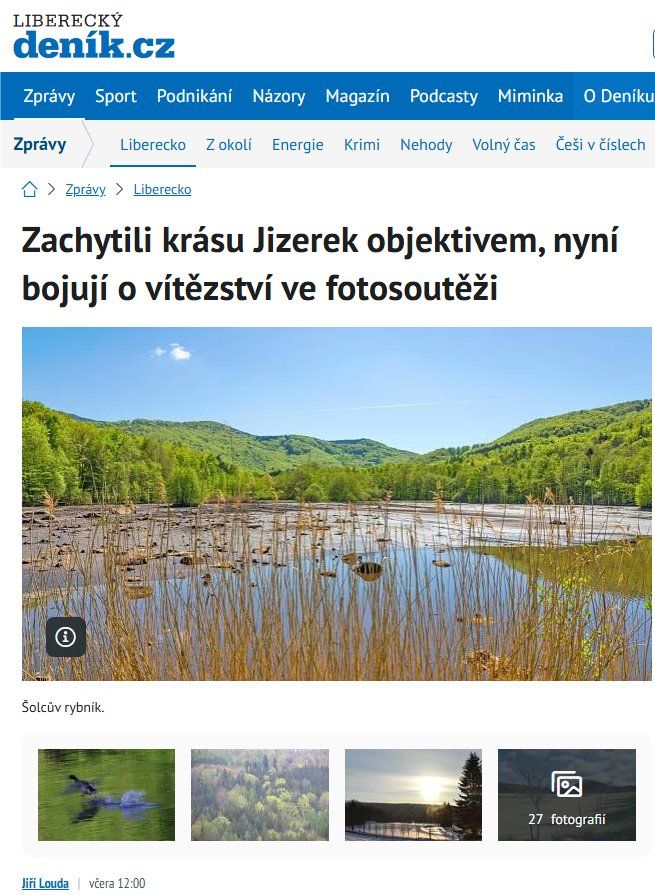This screenshot has width=655, height=895.
Task: Open the Zprávy main menu item
Action: 49,96
